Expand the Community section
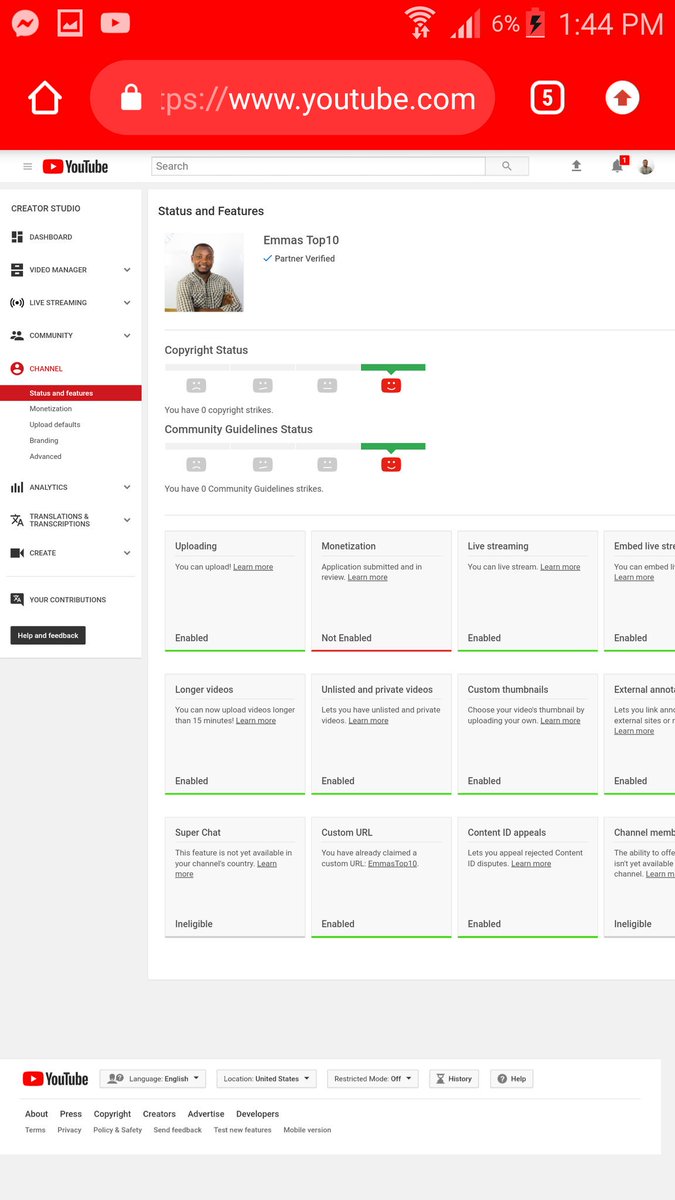This screenshot has height=1200, width=675. [127, 335]
